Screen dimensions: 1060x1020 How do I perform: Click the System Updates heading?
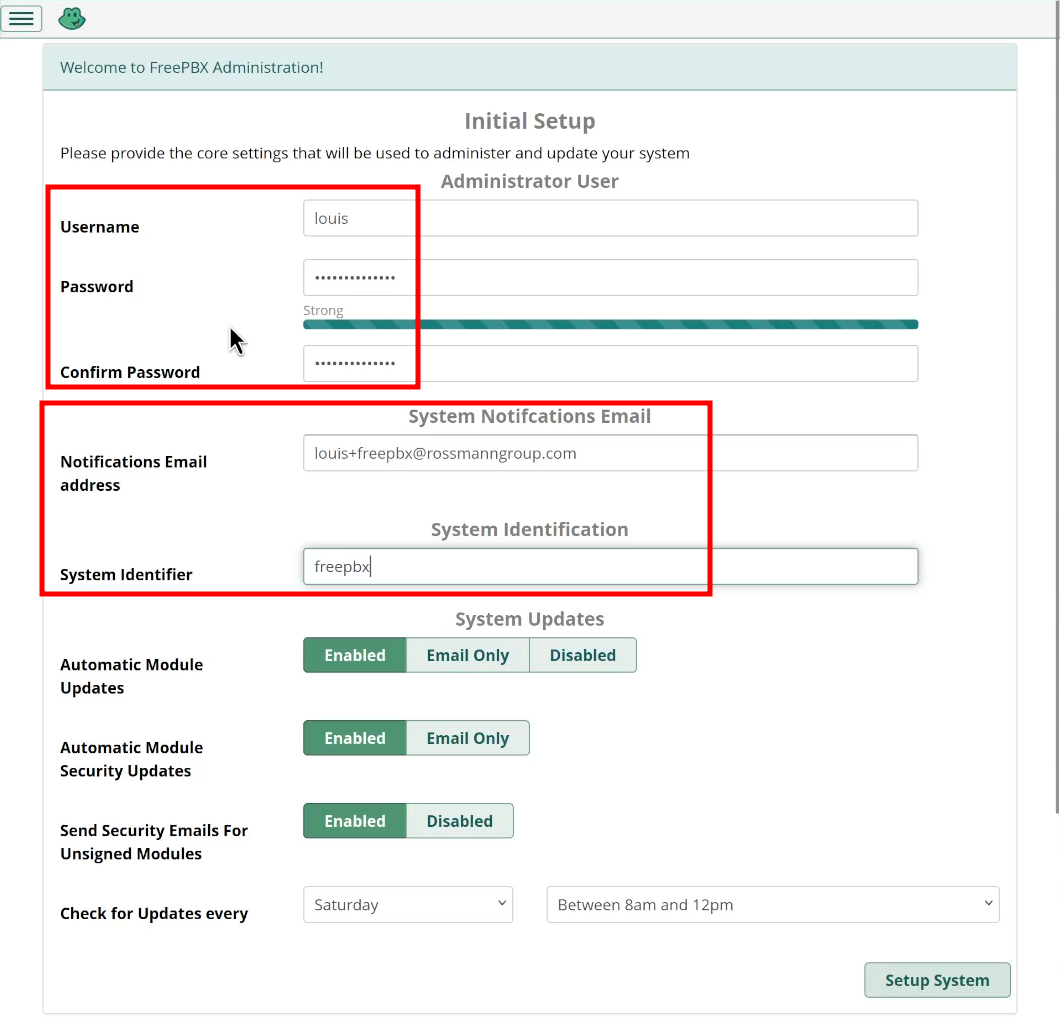tap(529, 619)
